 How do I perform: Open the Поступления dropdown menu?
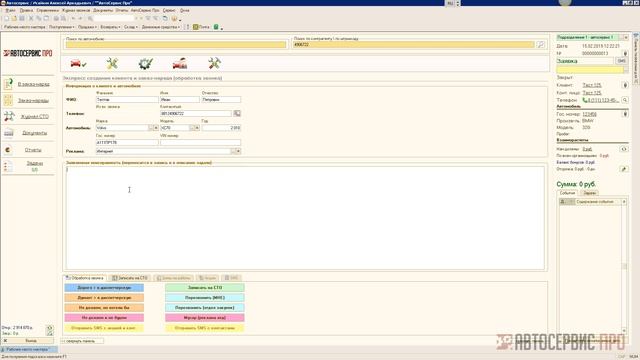coord(62,27)
